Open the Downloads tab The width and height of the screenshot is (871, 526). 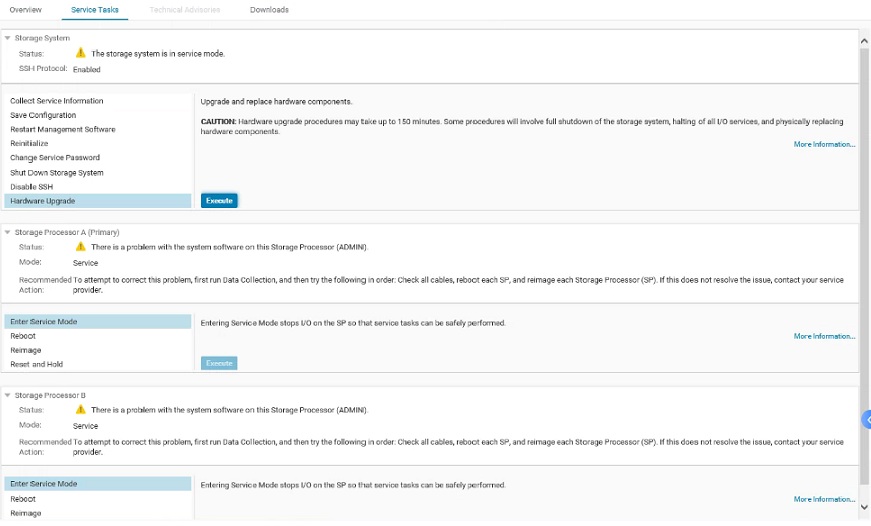point(269,10)
